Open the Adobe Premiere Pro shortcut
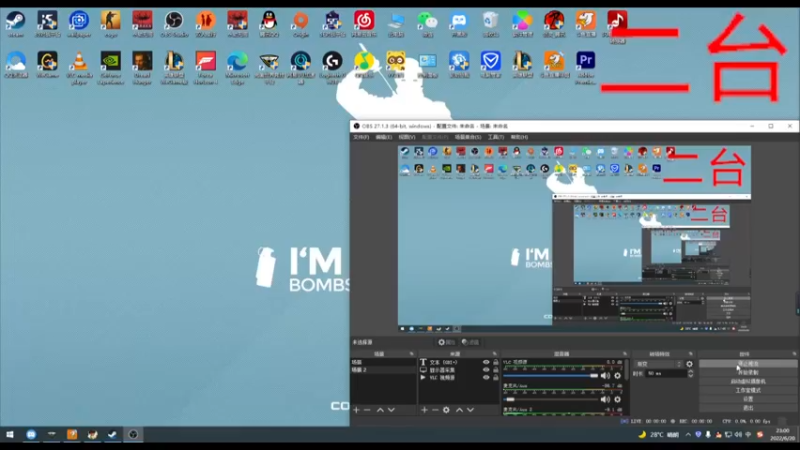Viewport: 800px width, 450px height. pos(585,67)
